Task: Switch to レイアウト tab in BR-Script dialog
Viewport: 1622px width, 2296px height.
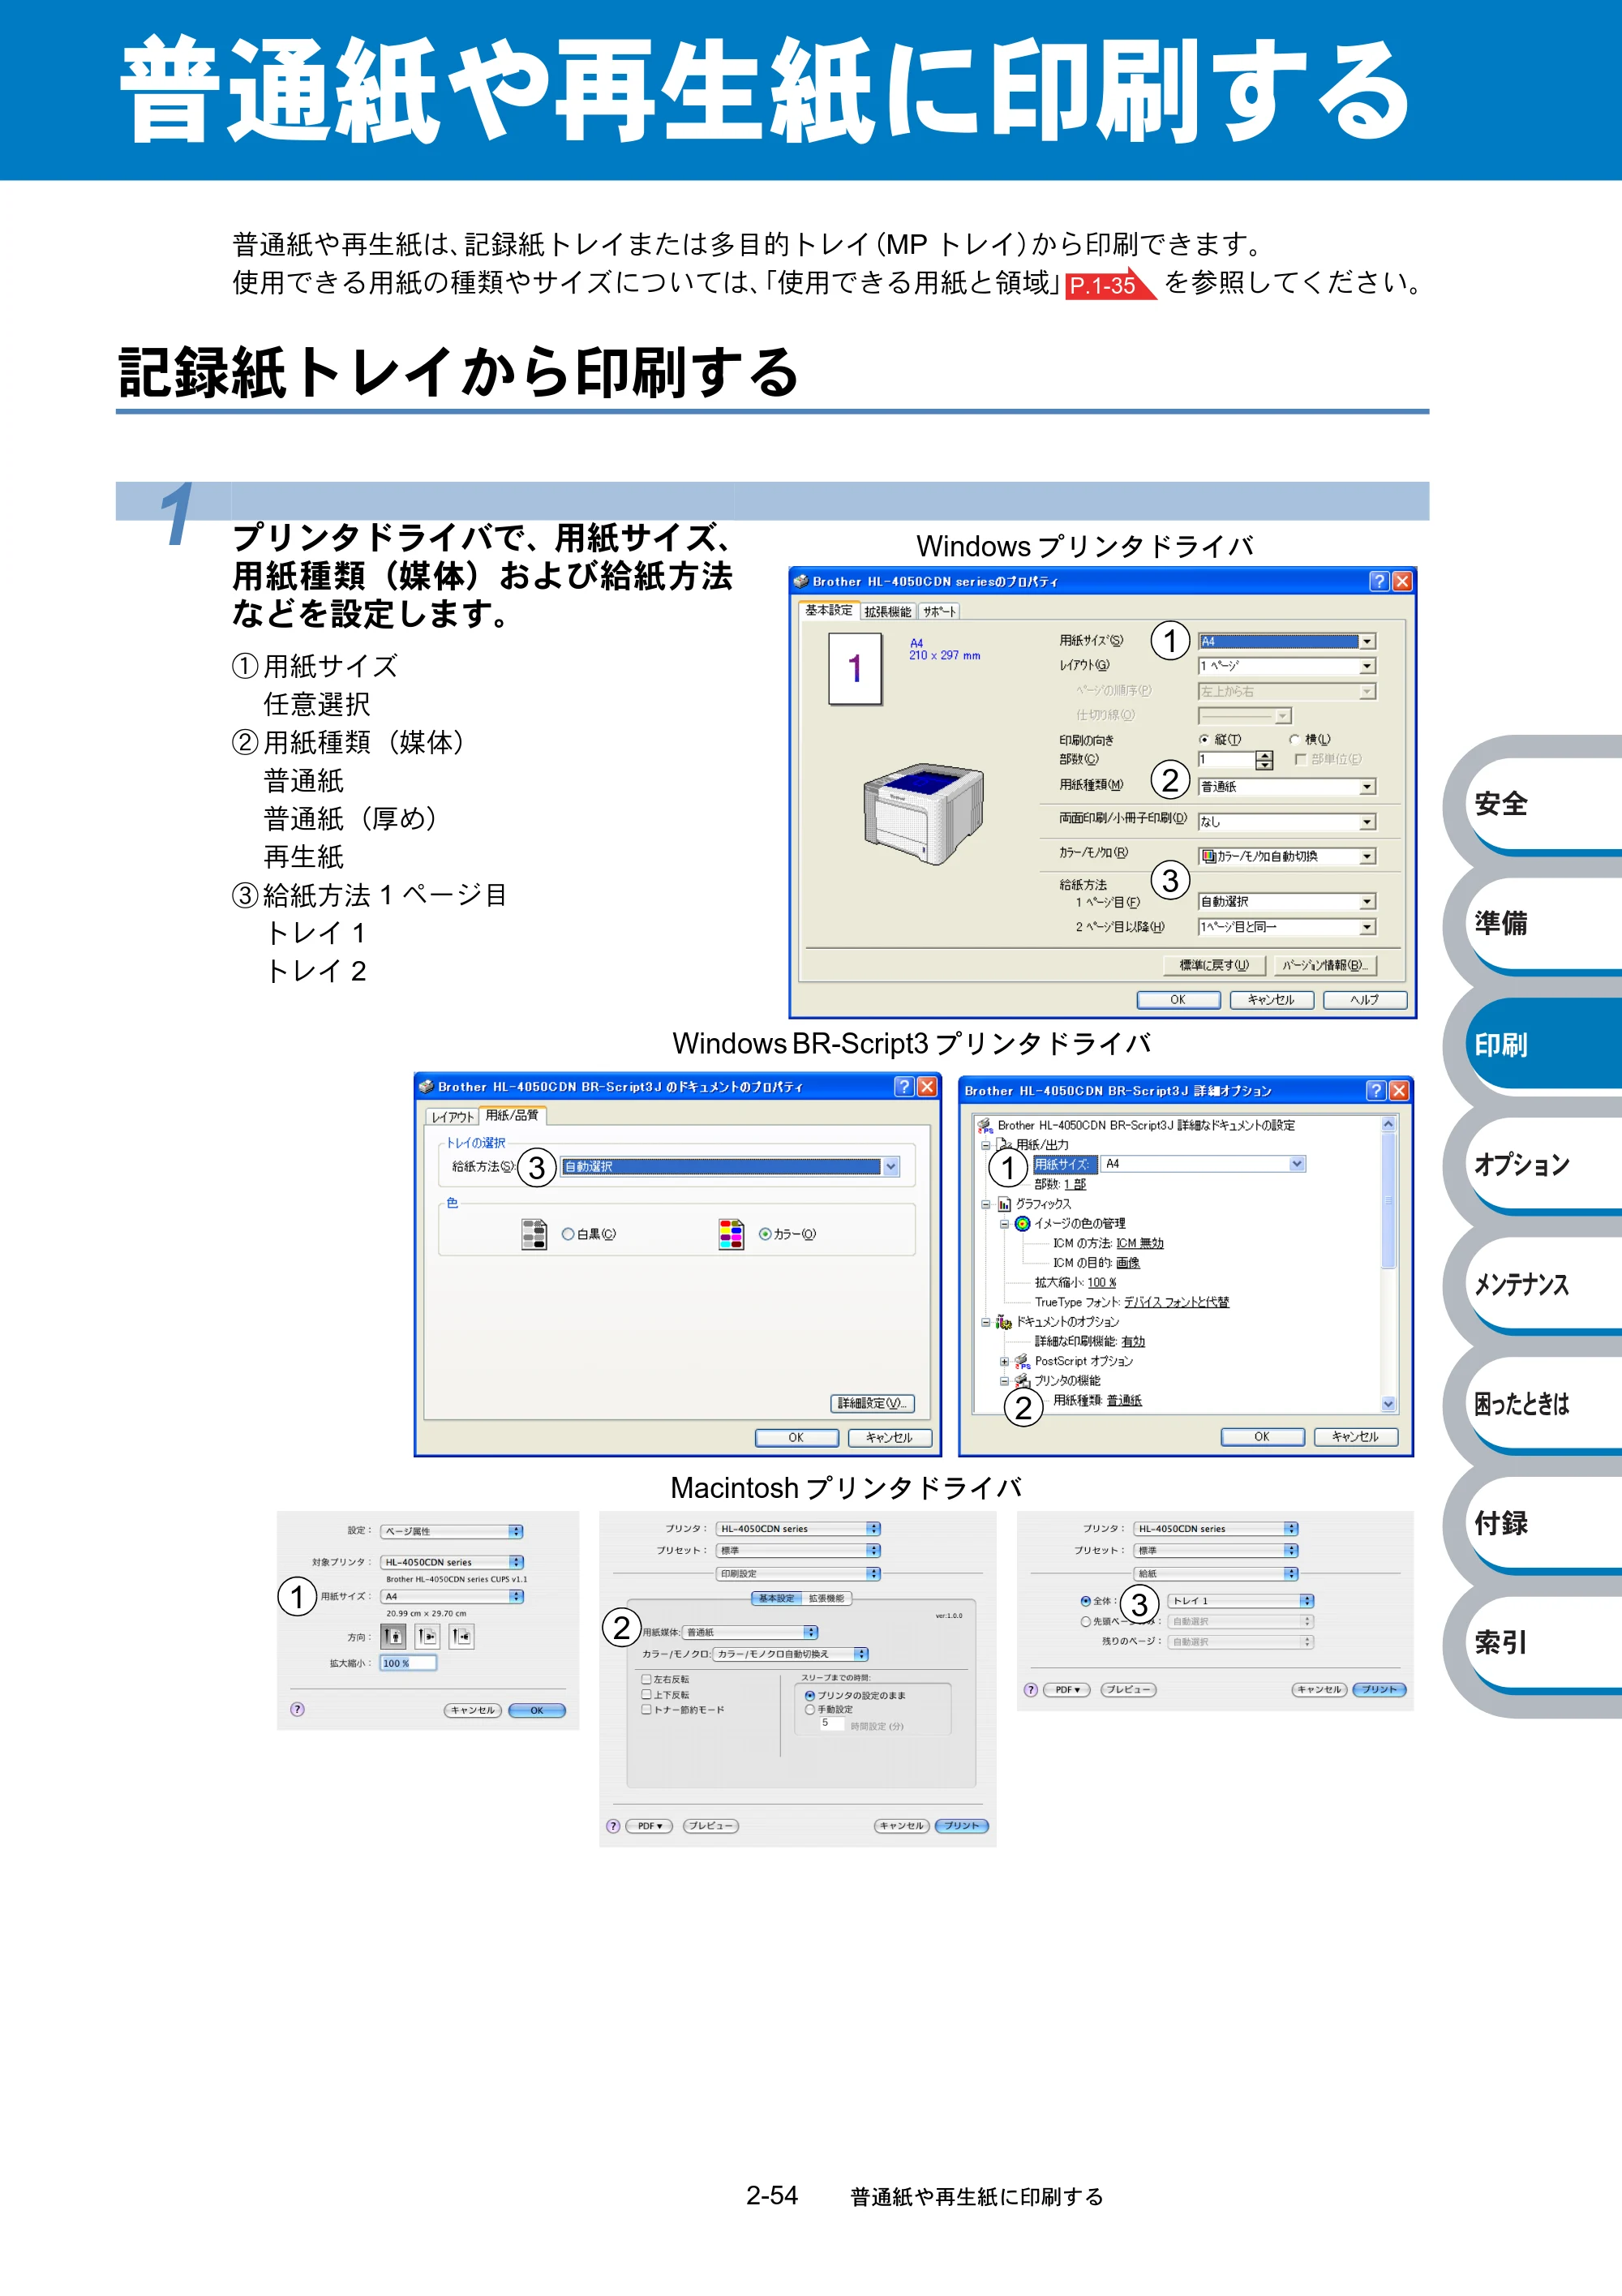Action: (452, 1117)
